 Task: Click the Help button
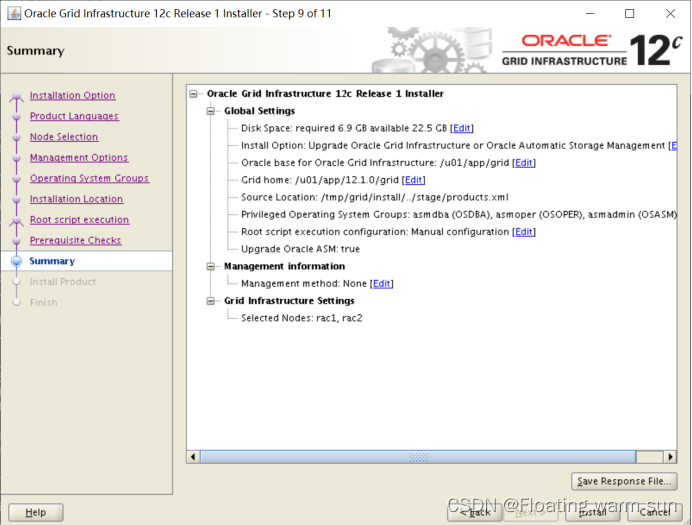tap(36, 513)
